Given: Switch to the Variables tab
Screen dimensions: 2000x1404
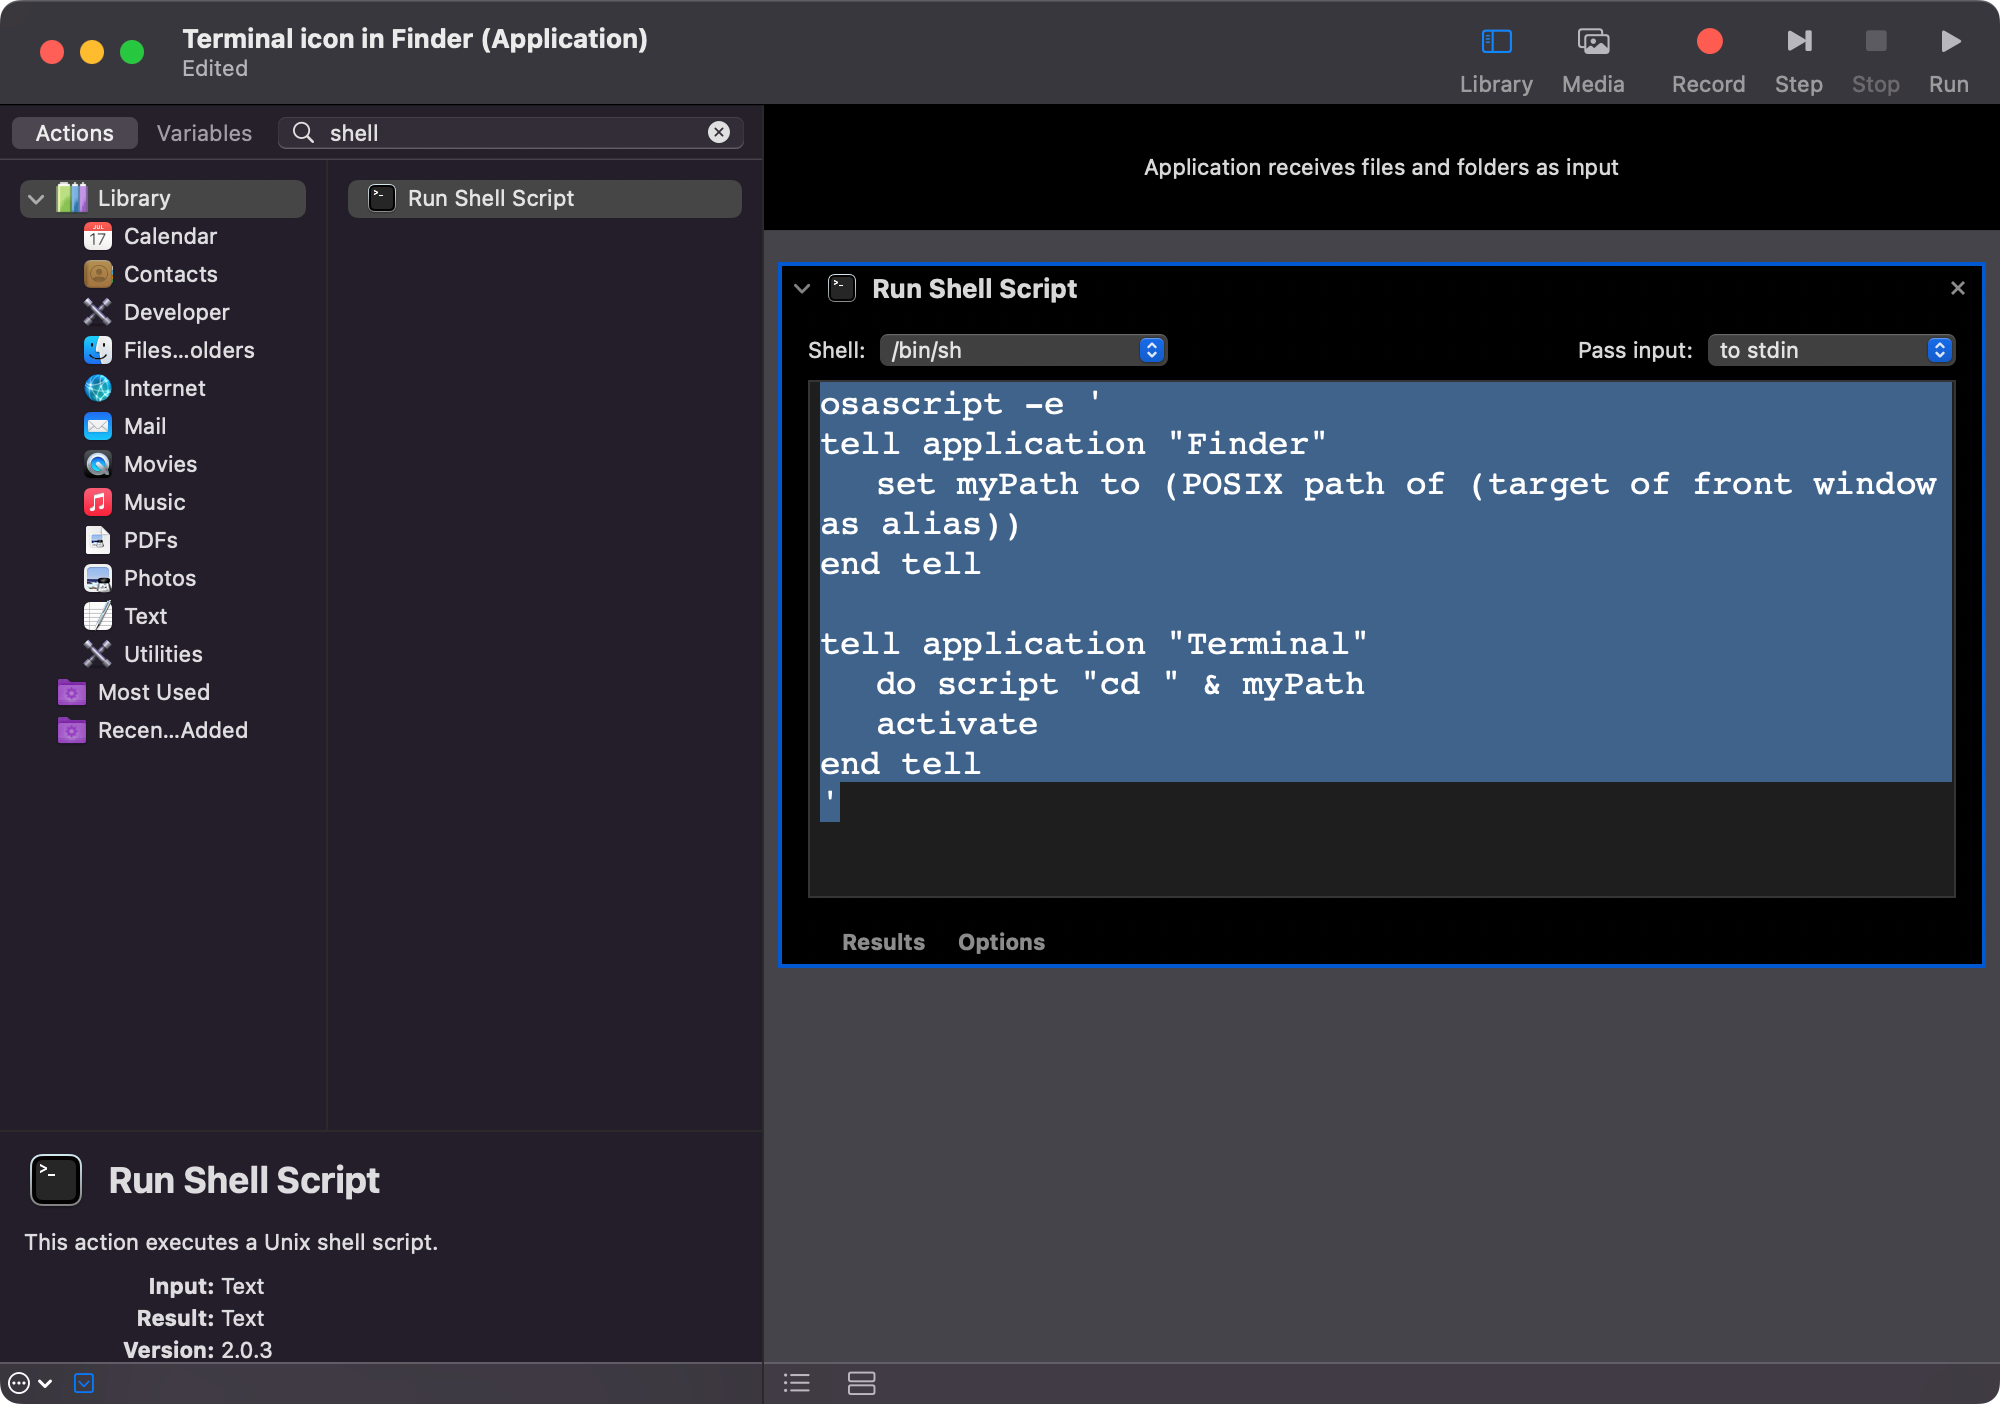Looking at the screenshot, I should click(204, 133).
